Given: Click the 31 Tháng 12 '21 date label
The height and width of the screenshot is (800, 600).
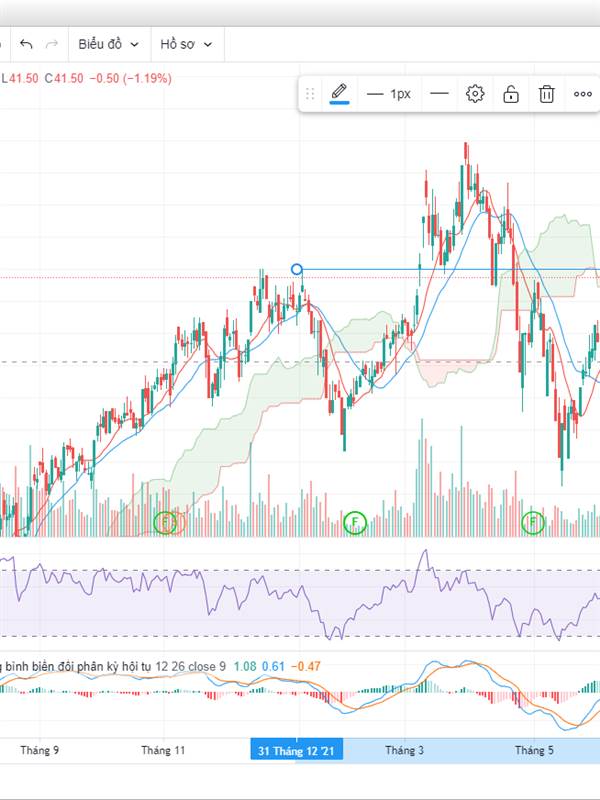Looking at the screenshot, I should 296,751.
